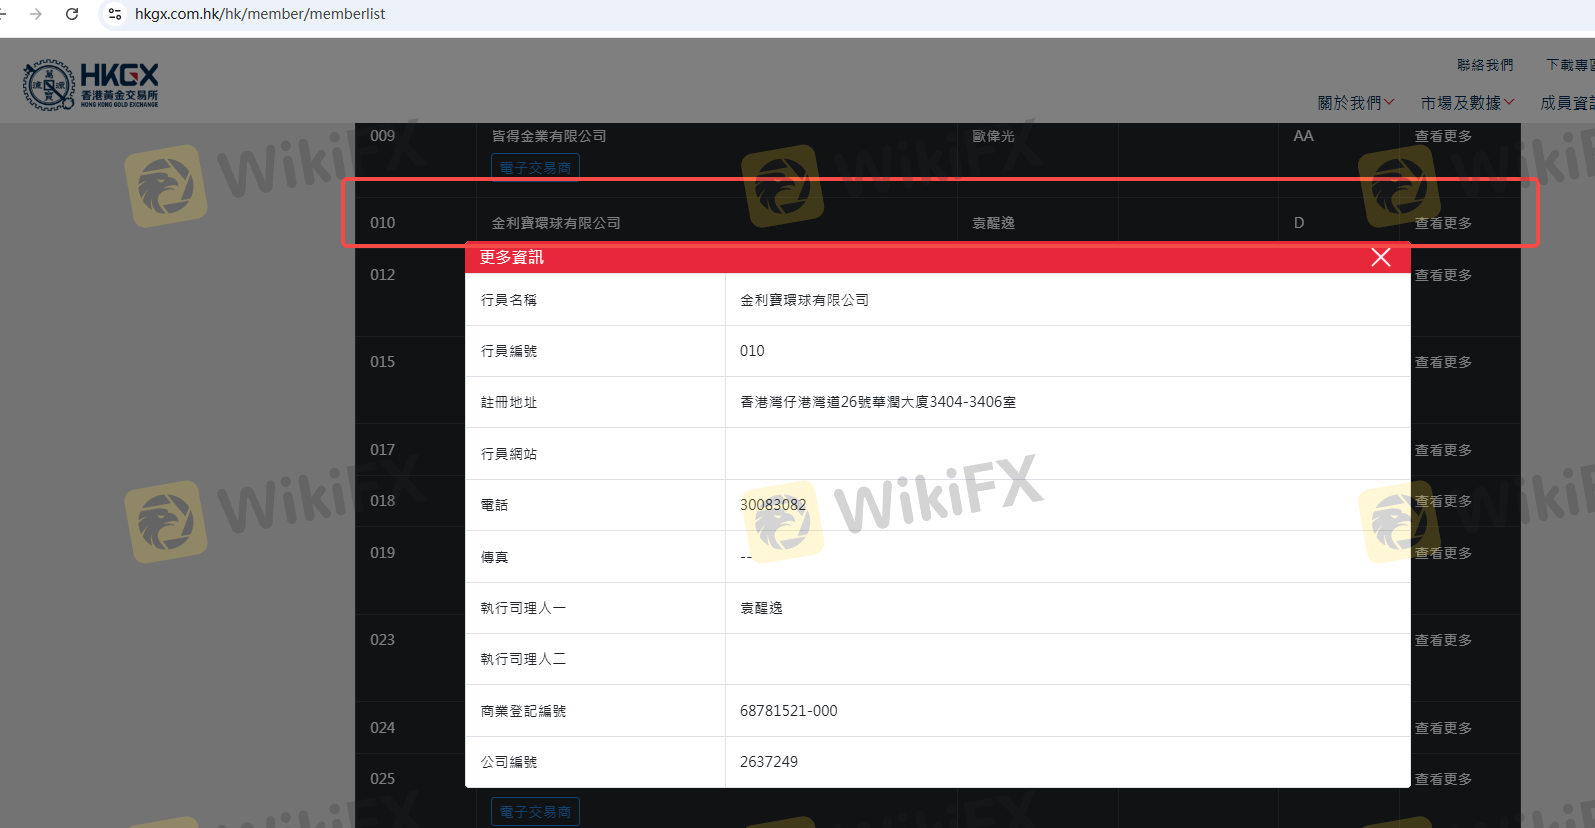
Task: Click the browser forward arrow
Action: pyautogui.click(x=36, y=14)
